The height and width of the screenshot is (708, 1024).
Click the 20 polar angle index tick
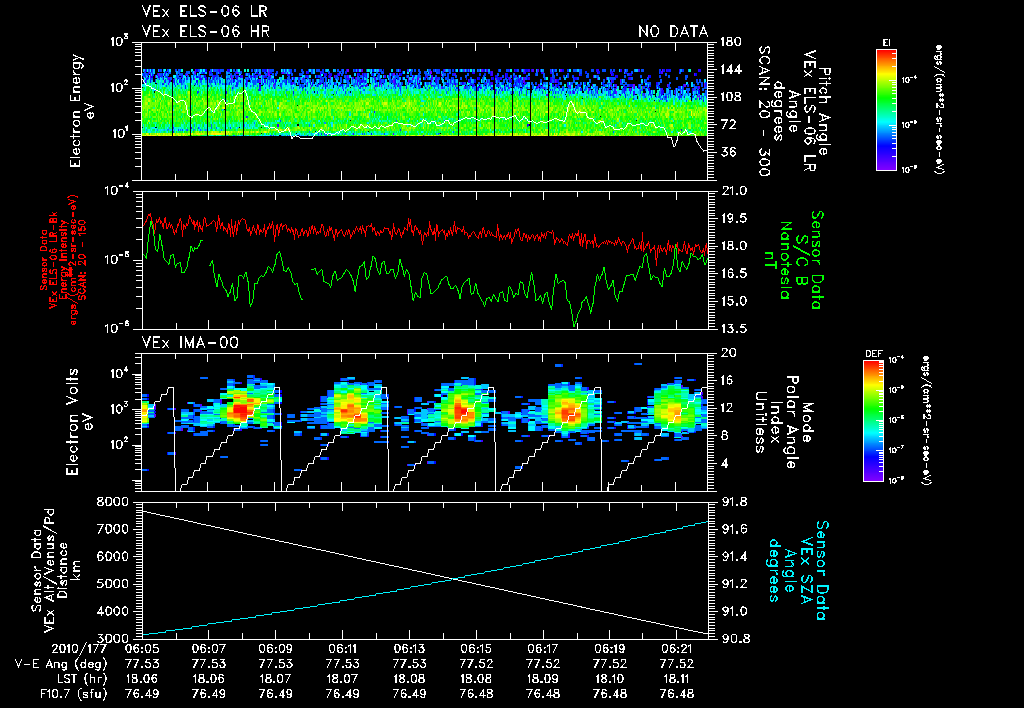coord(728,353)
